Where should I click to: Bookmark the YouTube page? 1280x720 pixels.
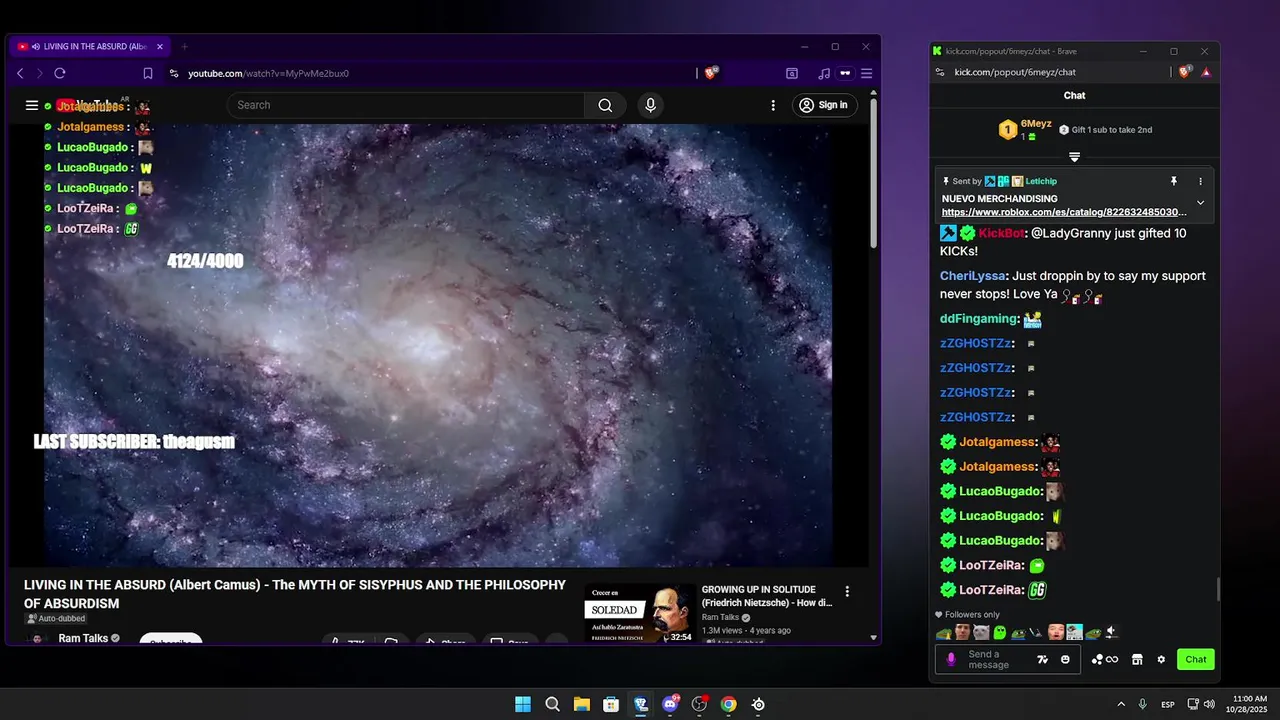(x=147, y=73)
